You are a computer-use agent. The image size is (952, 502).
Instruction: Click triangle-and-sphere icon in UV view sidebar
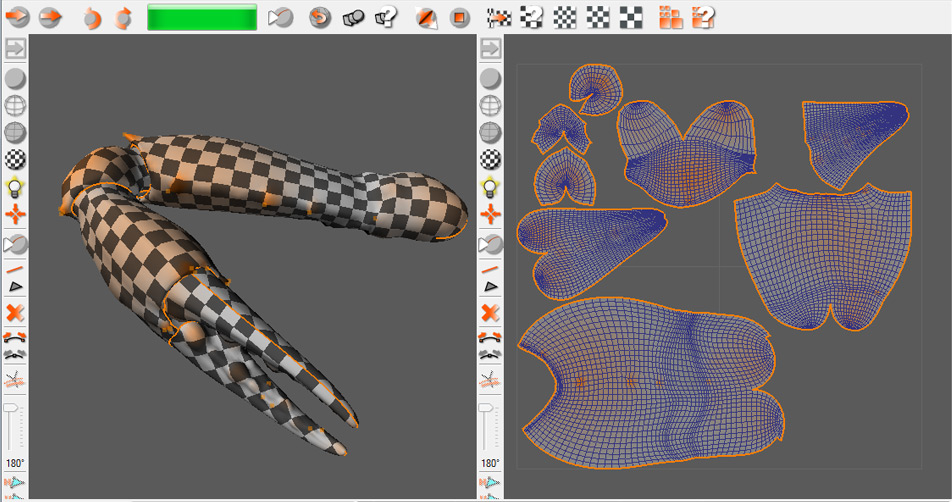point(491,245)
